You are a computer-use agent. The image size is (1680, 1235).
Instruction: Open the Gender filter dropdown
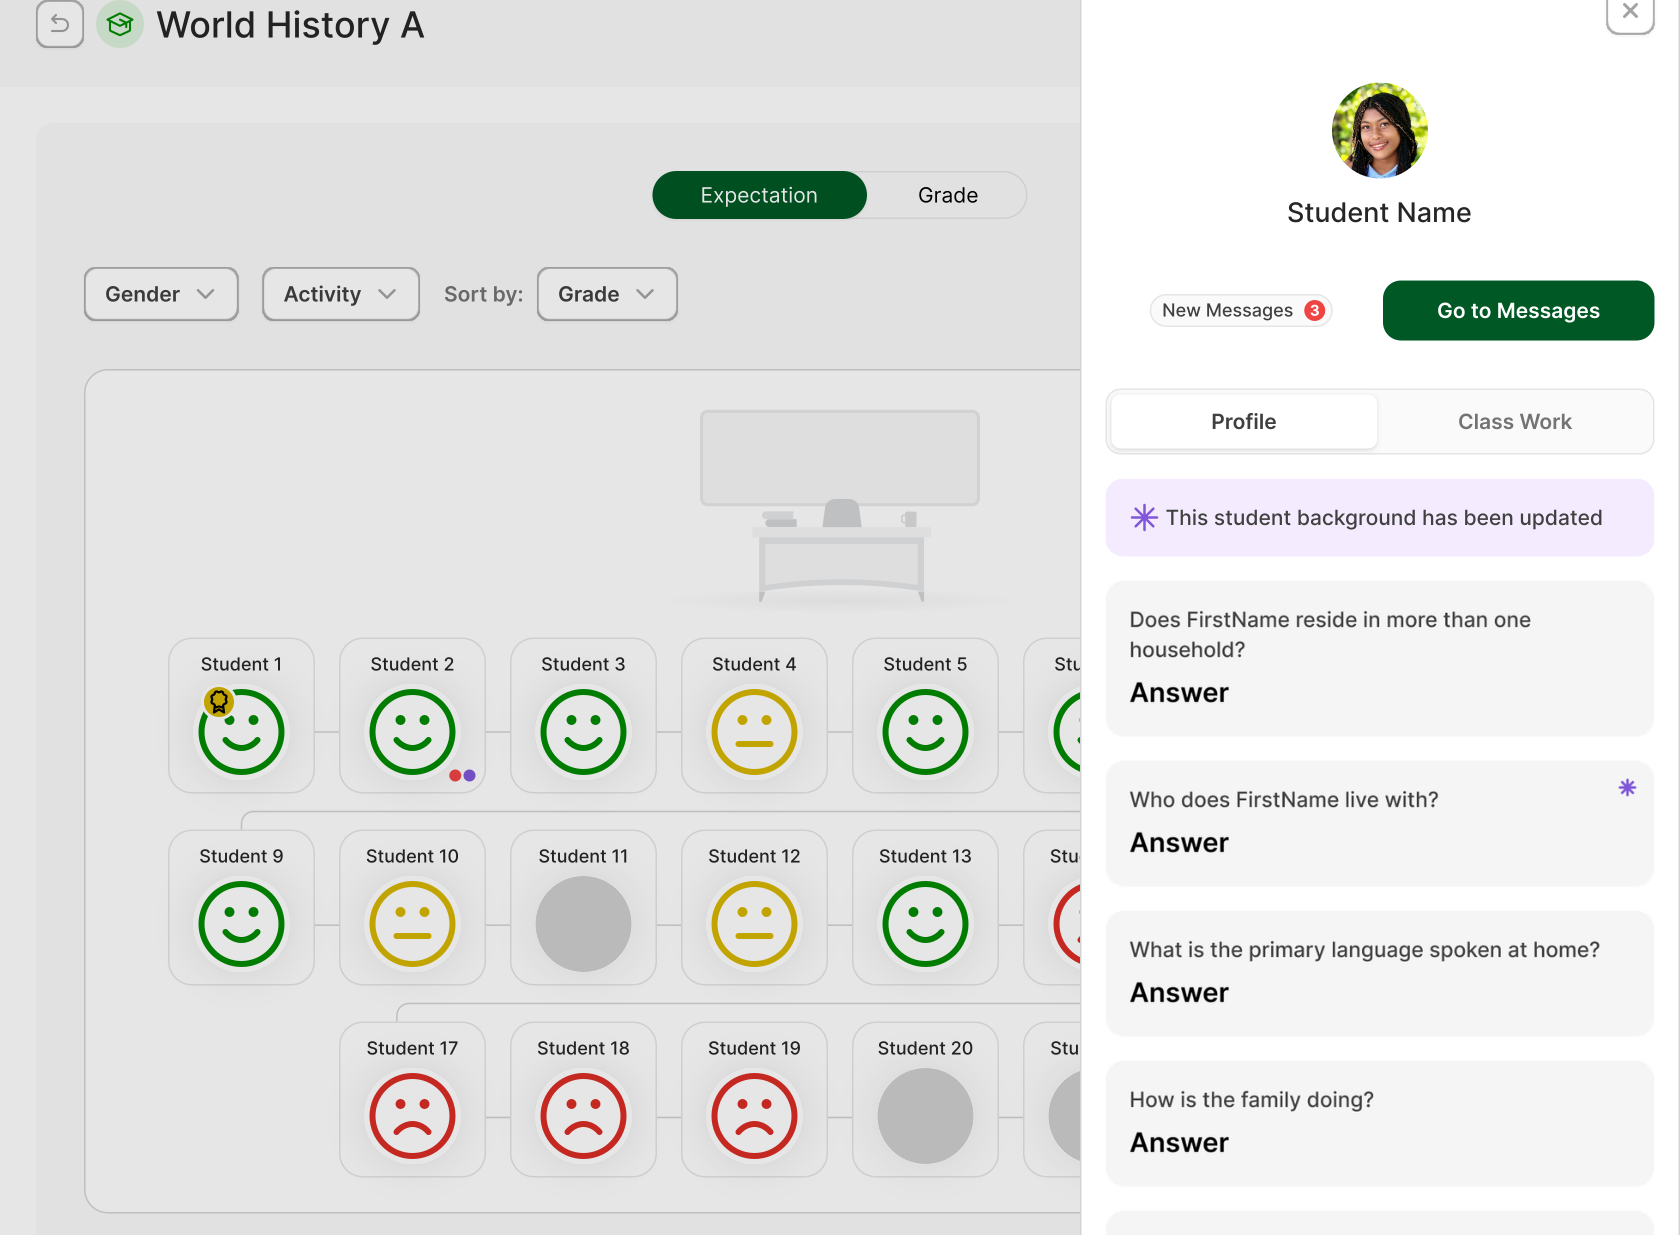[x=161, y=294]
